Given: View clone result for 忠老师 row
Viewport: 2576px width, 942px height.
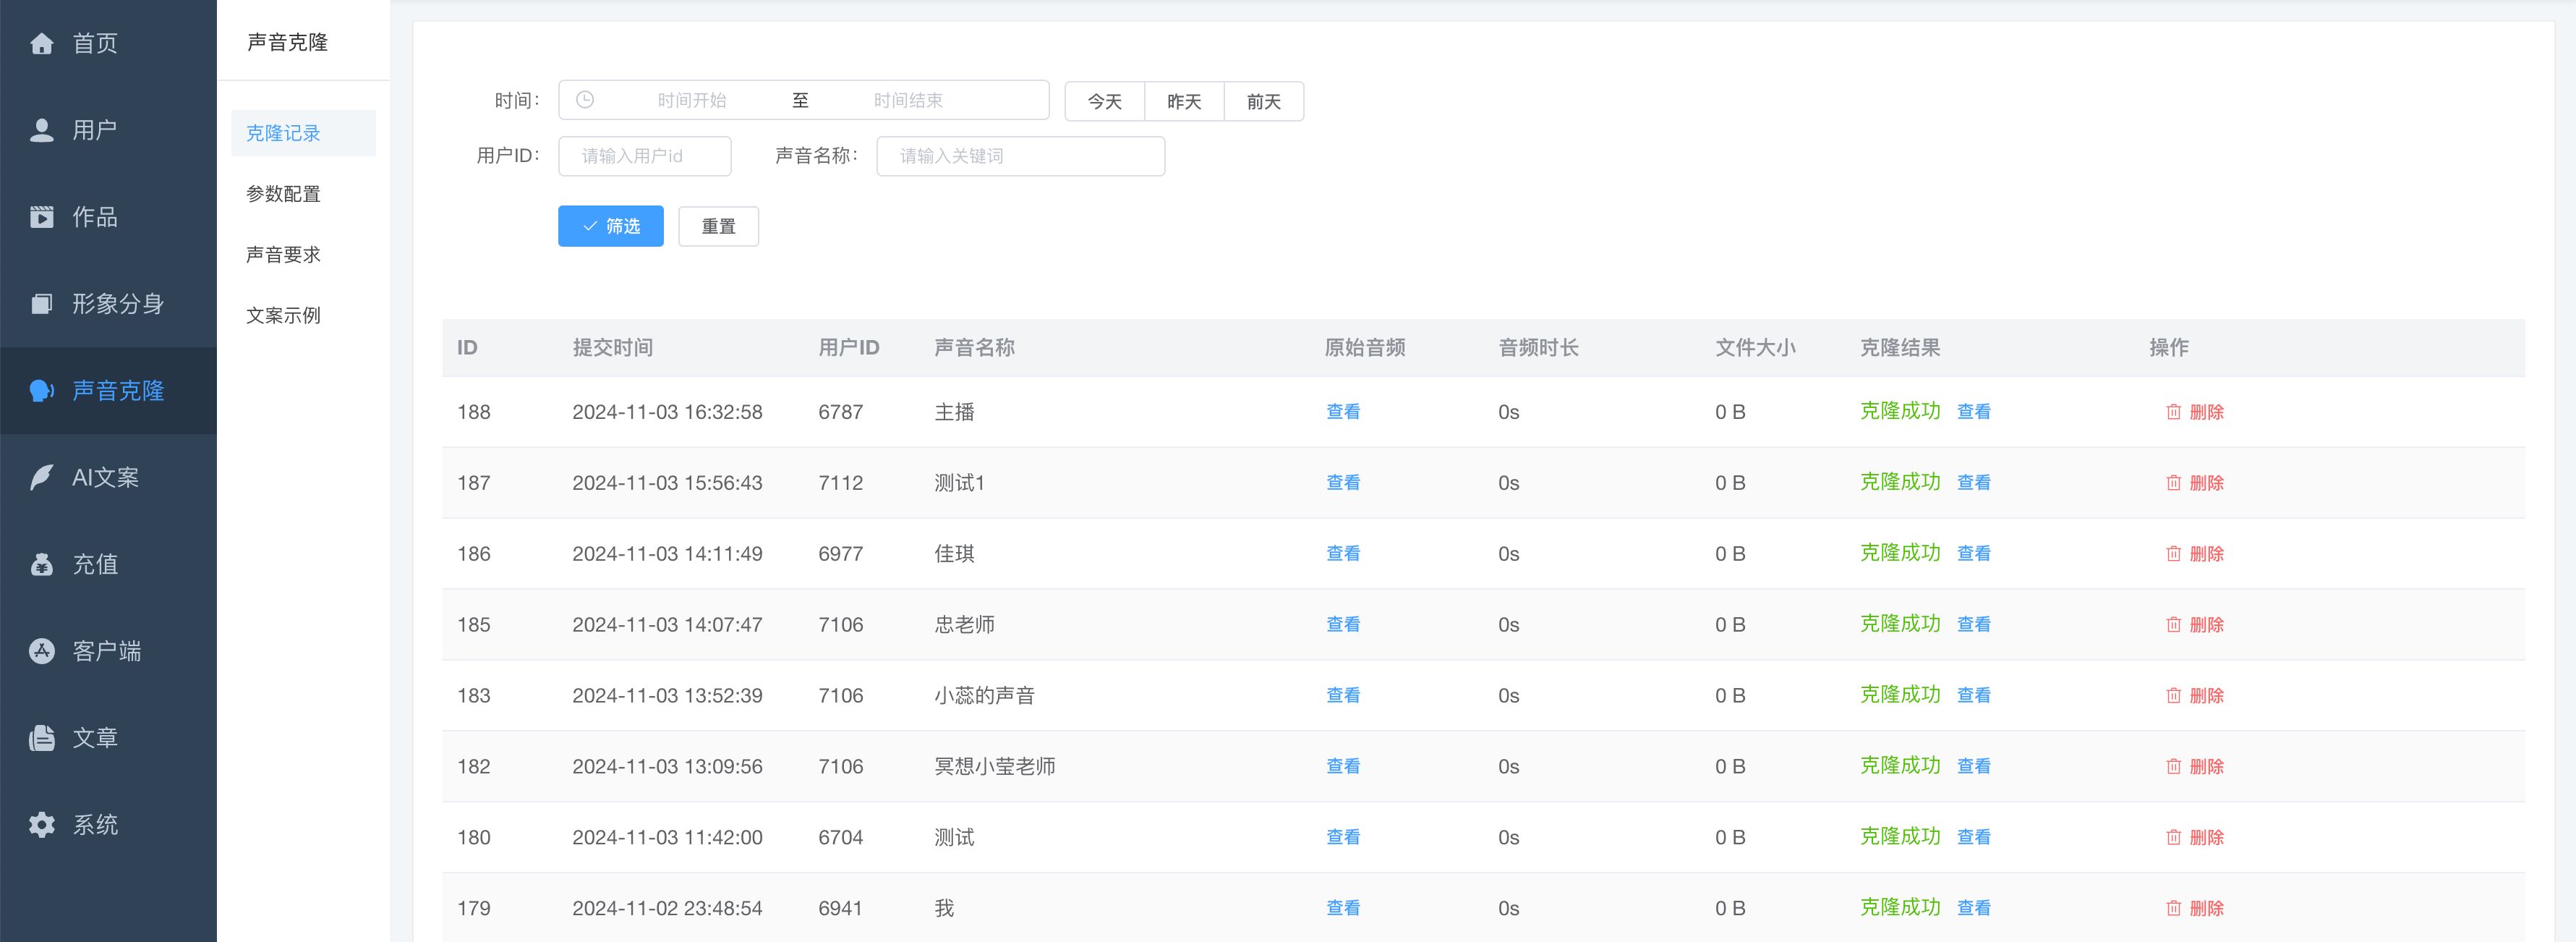Looking at the screenshot, I should [x=1973, y=625].
